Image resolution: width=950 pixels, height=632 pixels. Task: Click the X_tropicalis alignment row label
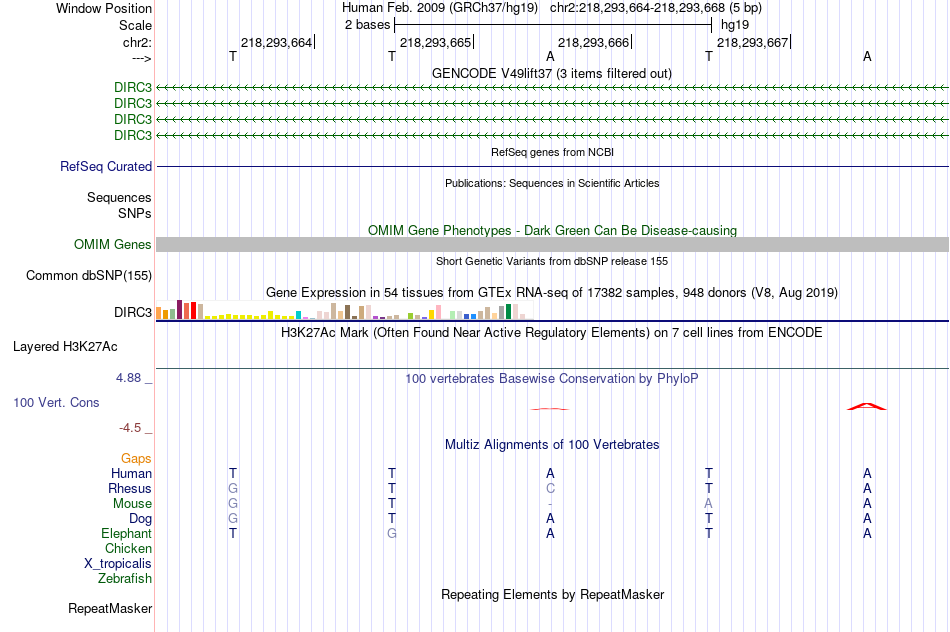point(118,564)
